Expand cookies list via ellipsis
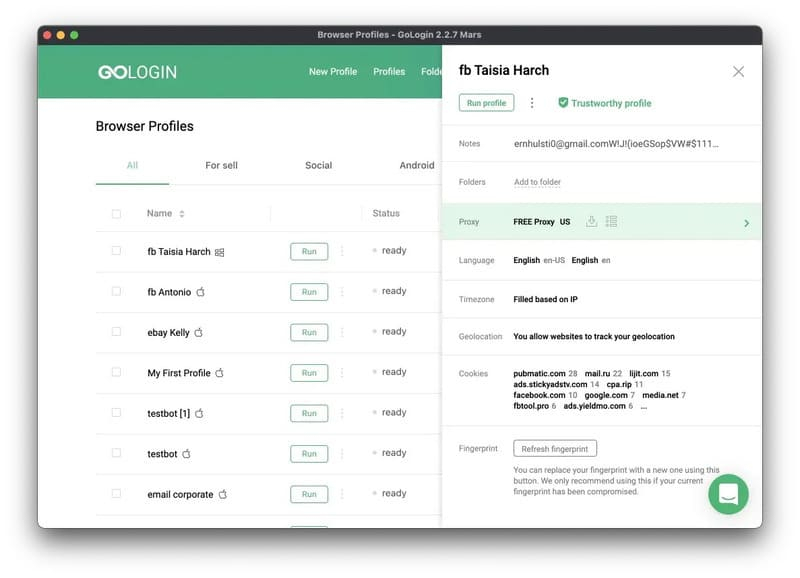Viewport: 800px width, 578px height. coord(643,407)
